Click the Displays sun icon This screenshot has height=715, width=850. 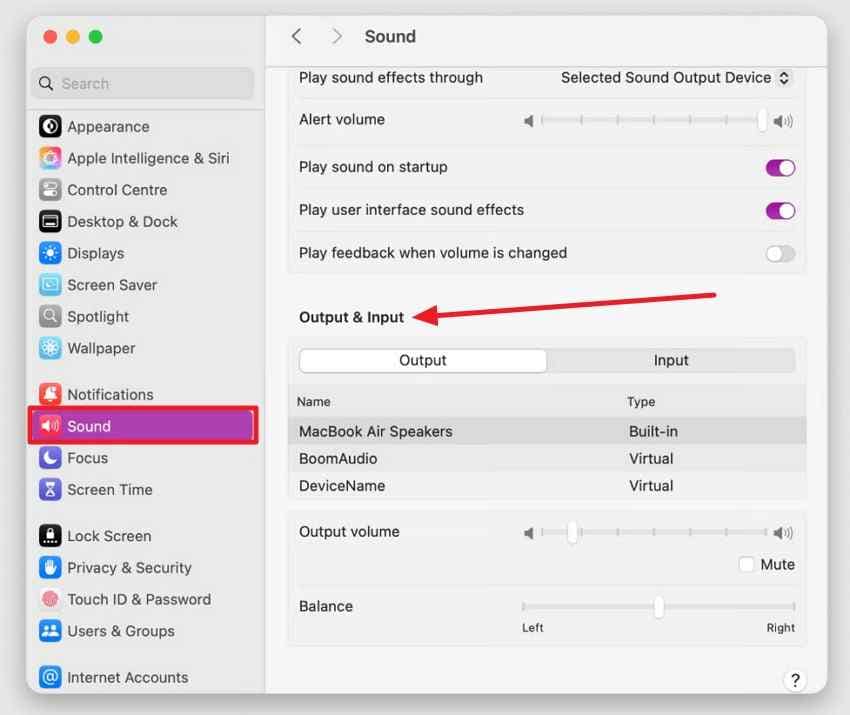point(50,253)
